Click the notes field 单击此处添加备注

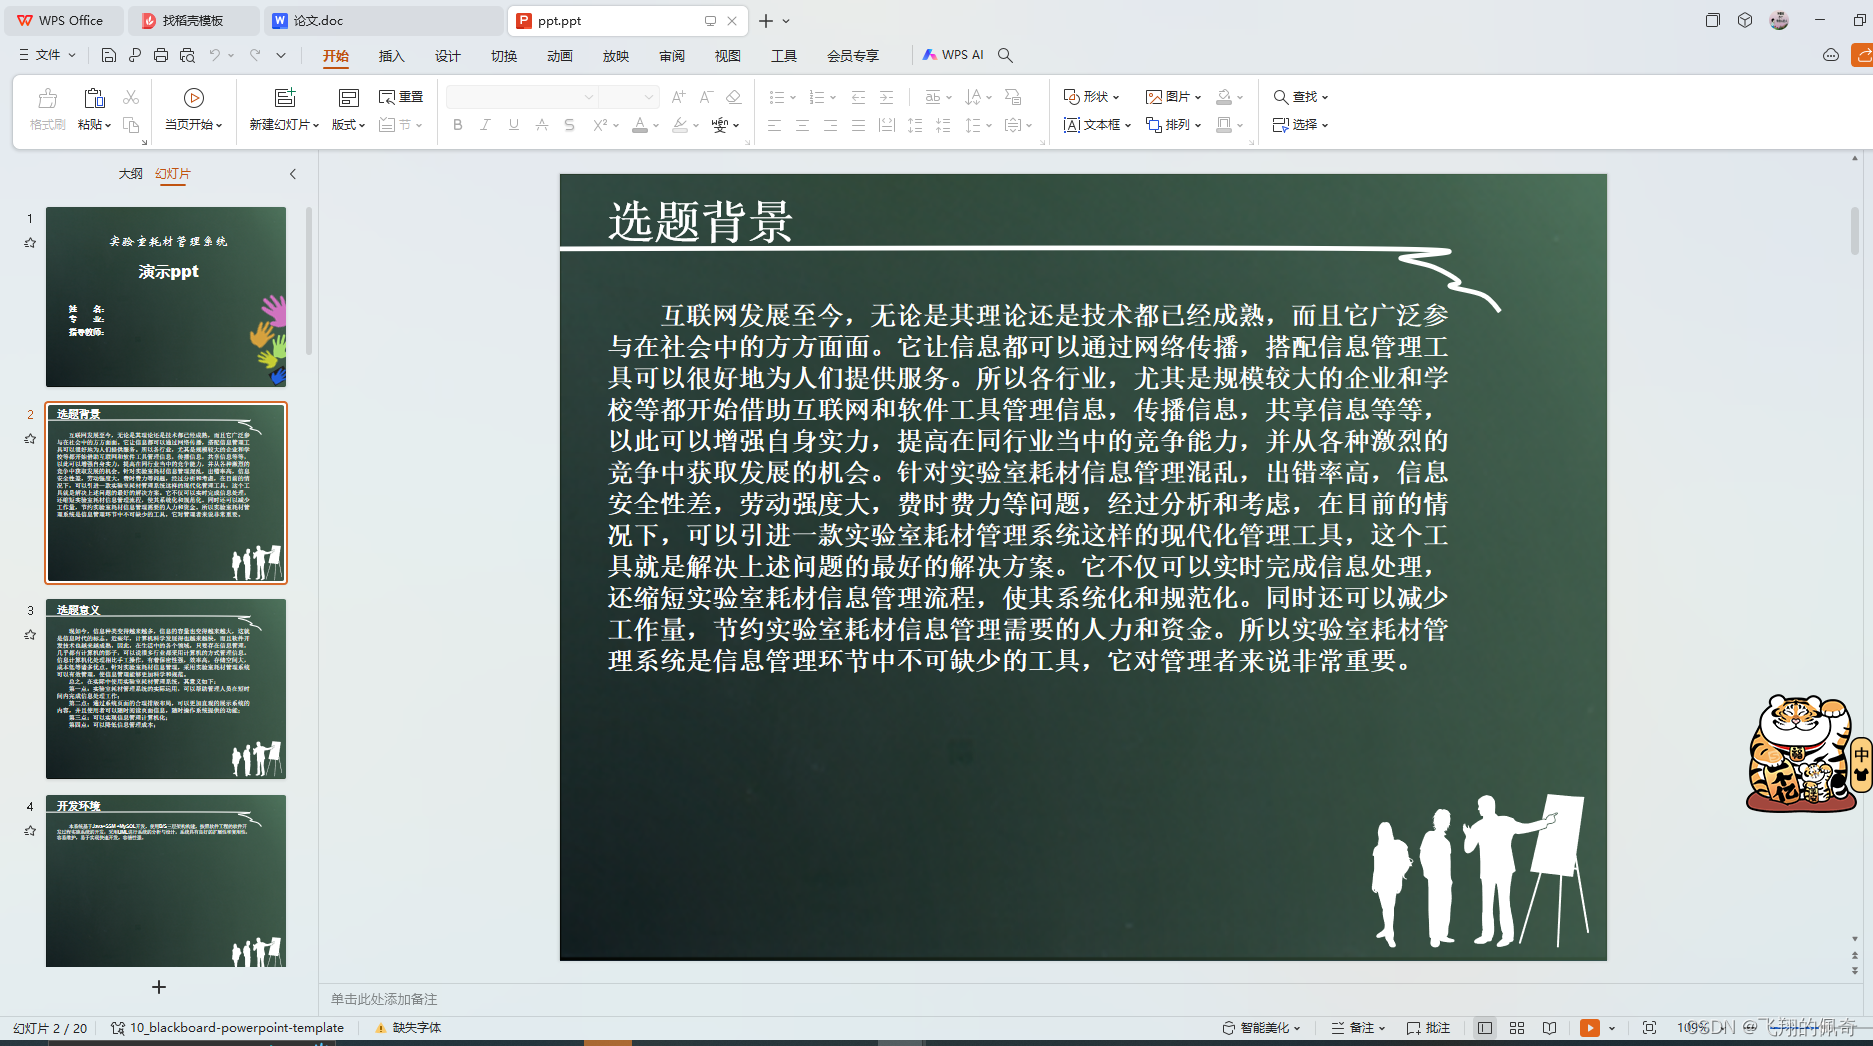click(x=384, y=999)
